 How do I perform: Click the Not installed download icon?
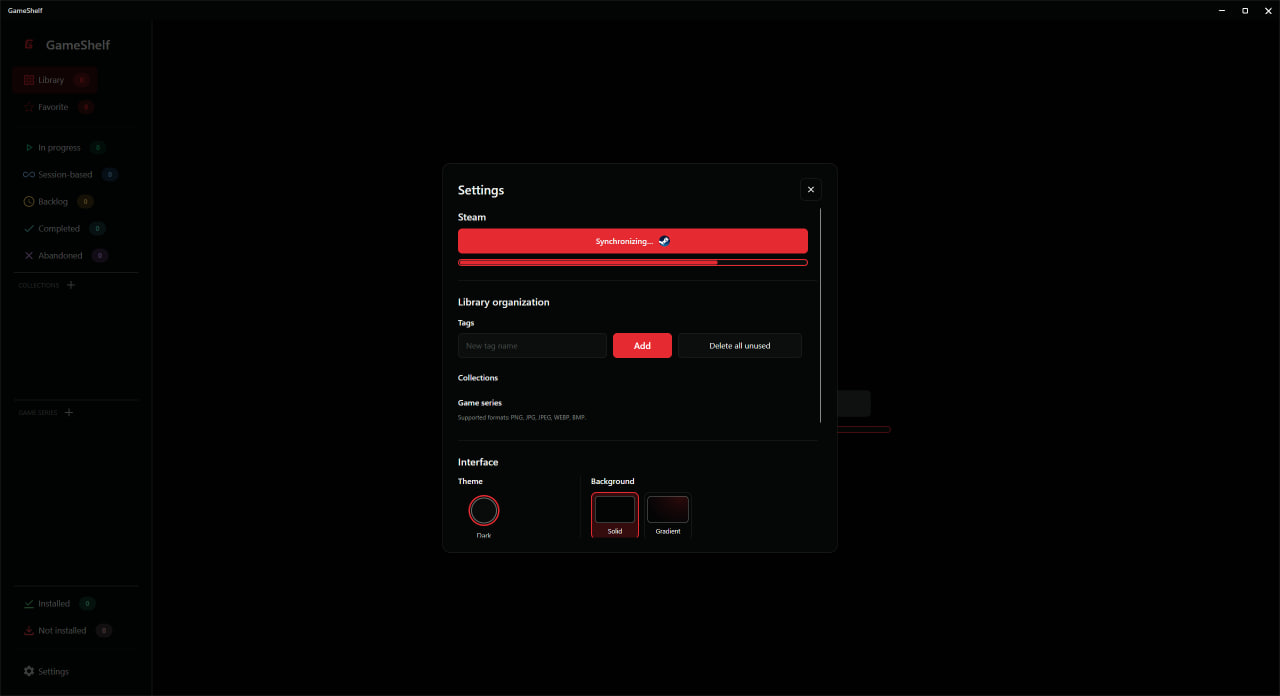tap(29, 631)
